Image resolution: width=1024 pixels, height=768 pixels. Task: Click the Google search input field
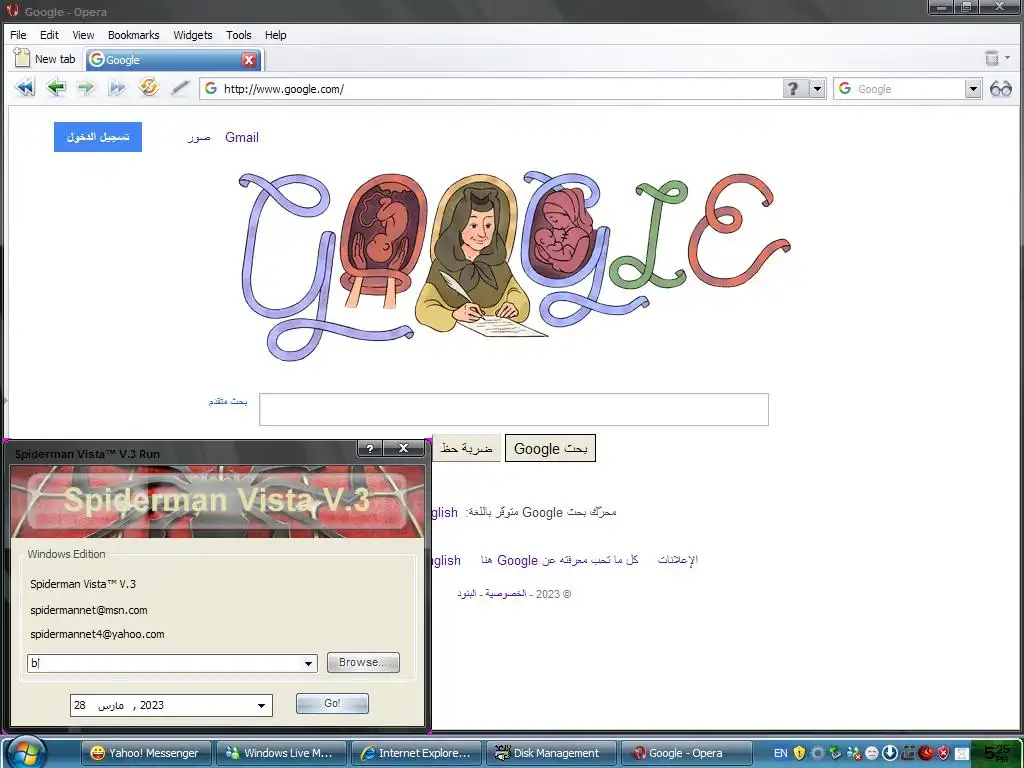click(514, 409)
